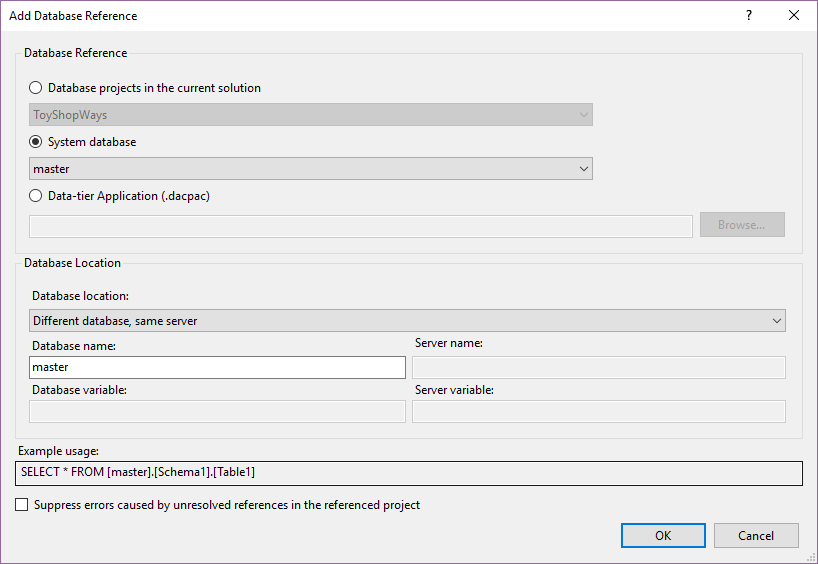This screenshot has width=818, height=564.
Task: Click the Server variable input field
Action: coord(598,411)
